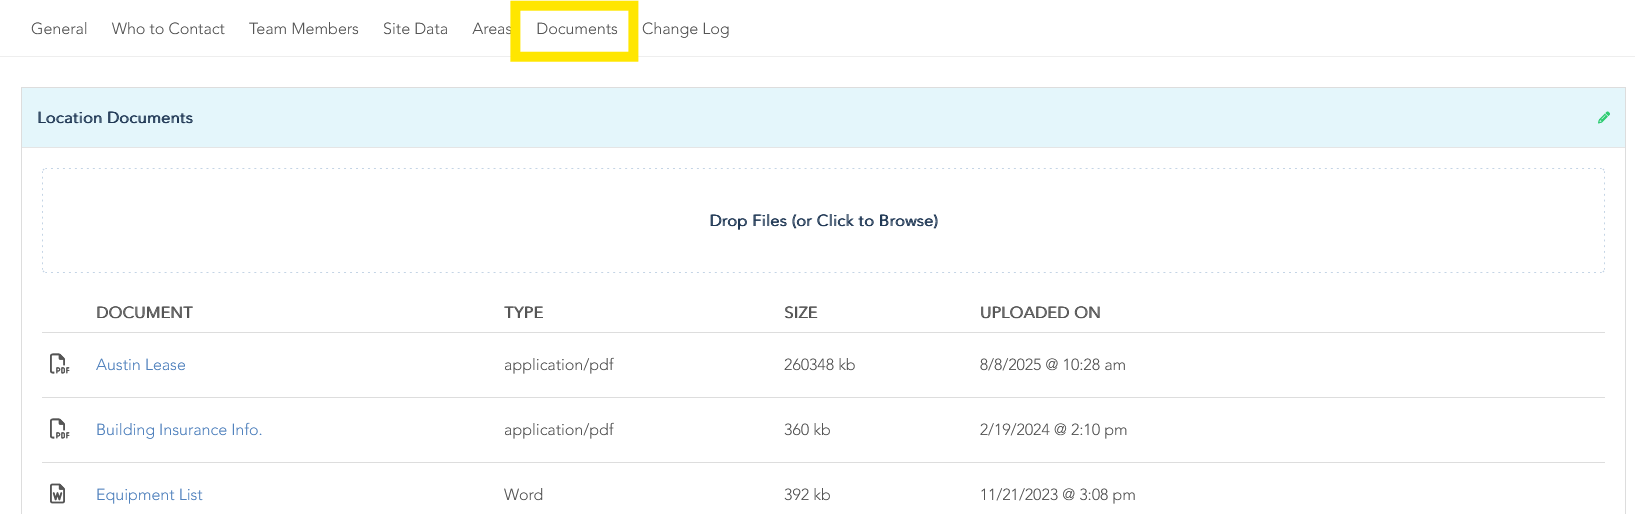Viewport: 1635px width, 514px height.
Task: Open the Building Insurance Info. link
Action: [x=179, y=430]
